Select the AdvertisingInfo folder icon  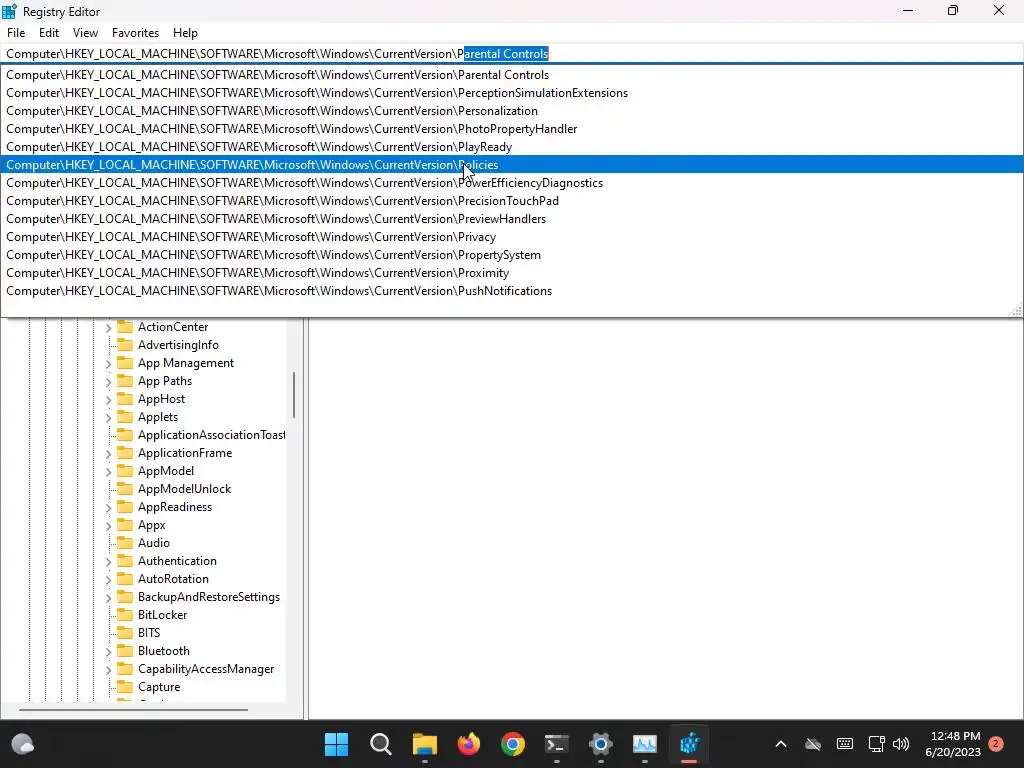[125, 345]
